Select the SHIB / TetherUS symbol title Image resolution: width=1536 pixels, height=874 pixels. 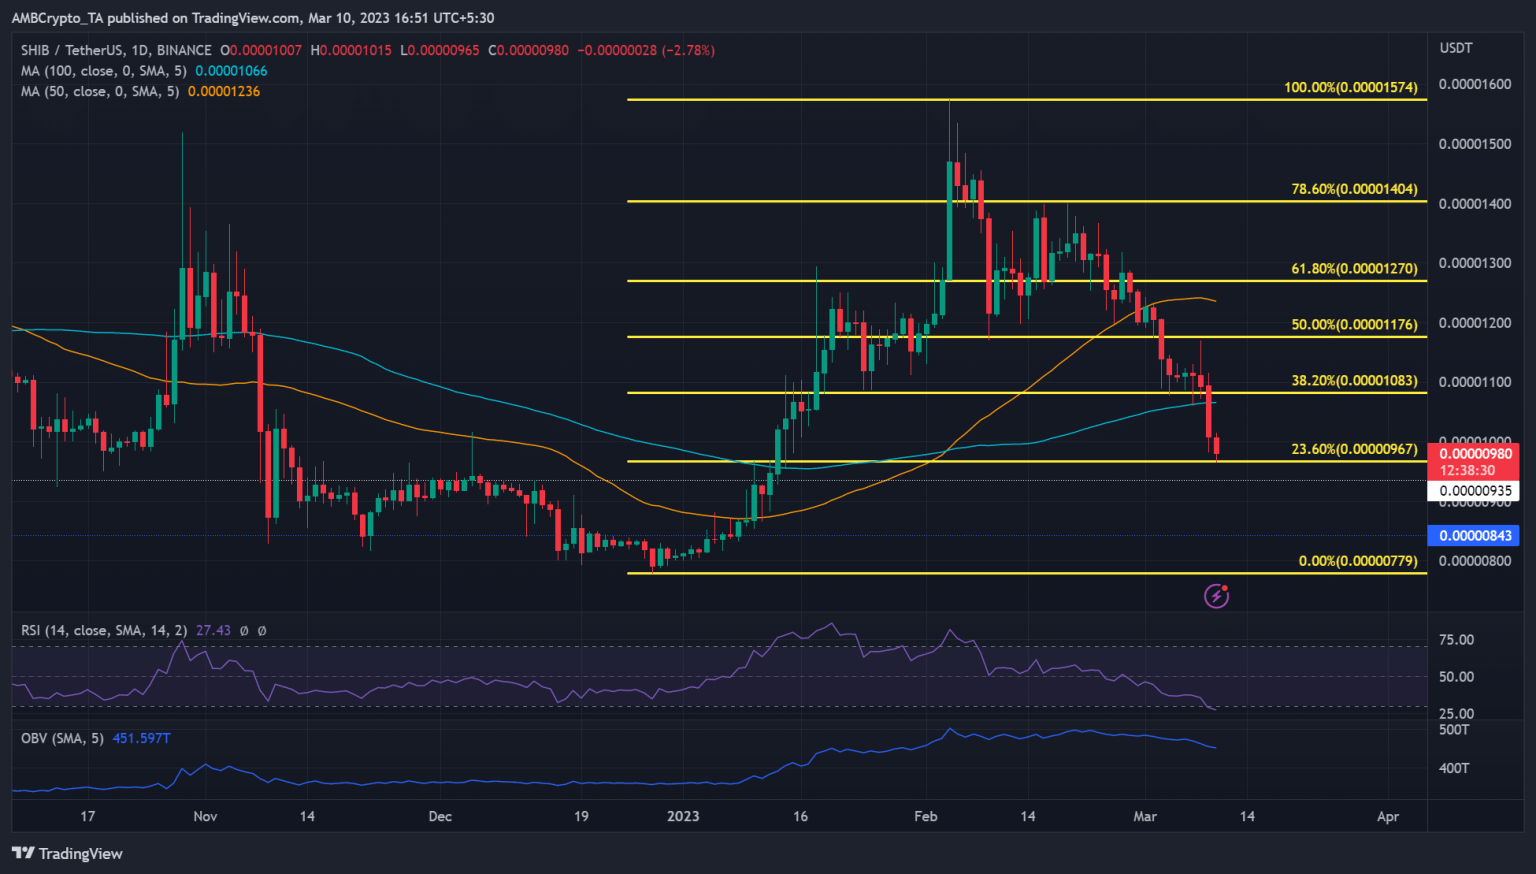click(x=116, y=50)
